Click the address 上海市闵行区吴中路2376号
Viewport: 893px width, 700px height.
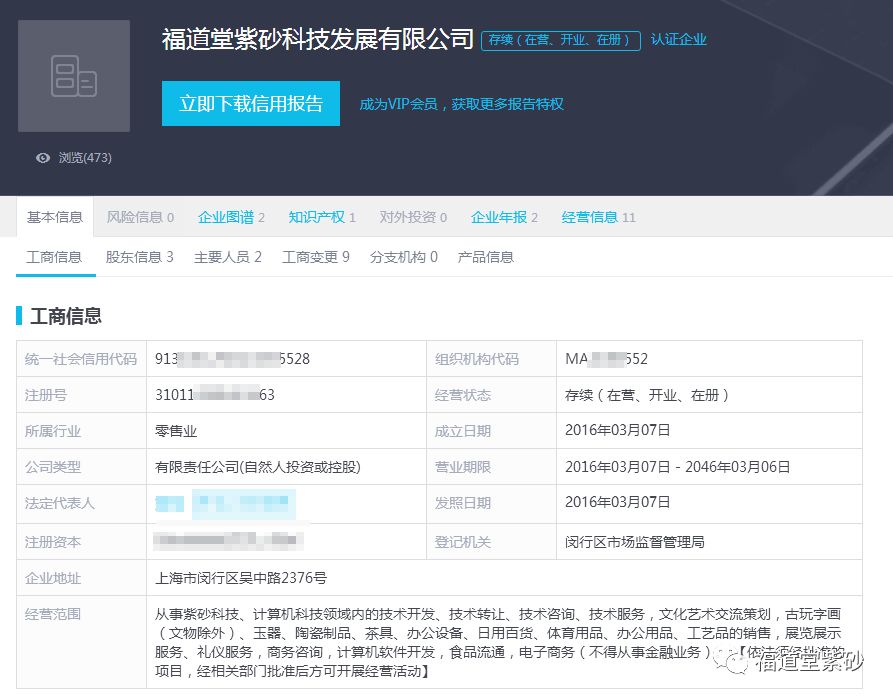241,578
